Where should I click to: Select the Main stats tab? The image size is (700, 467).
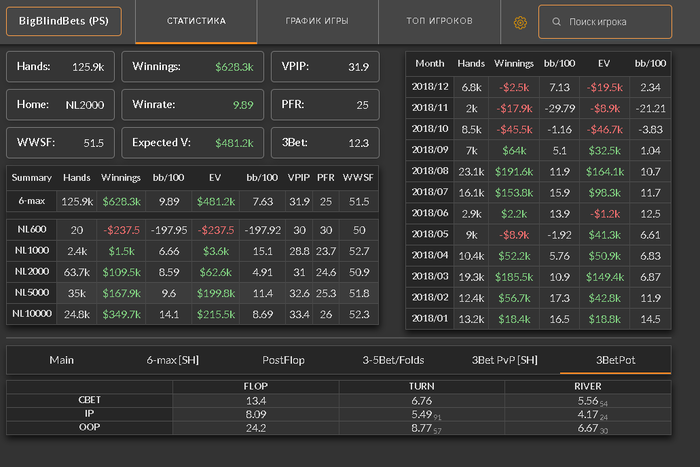63,359
